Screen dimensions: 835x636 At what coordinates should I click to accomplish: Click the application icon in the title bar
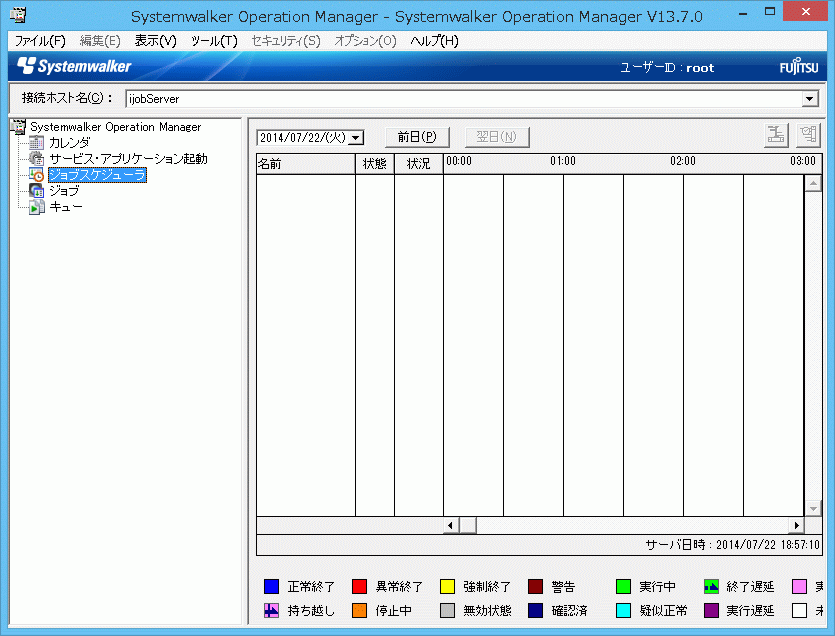[18, 14]
